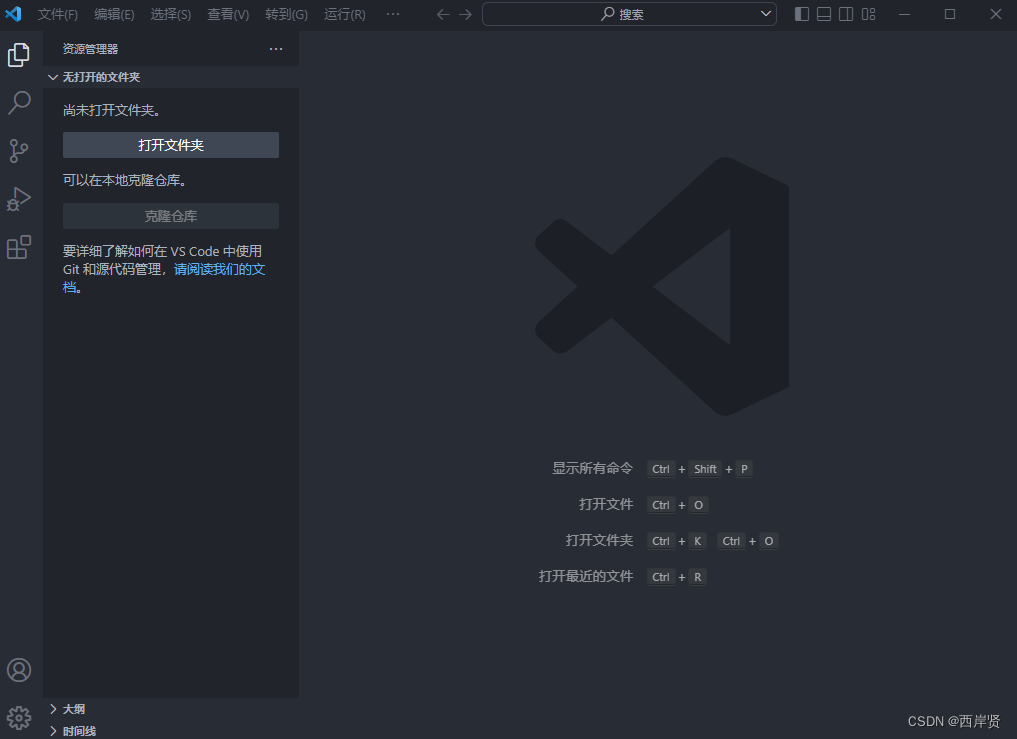Open the Explorer view in activity bar

19,55
